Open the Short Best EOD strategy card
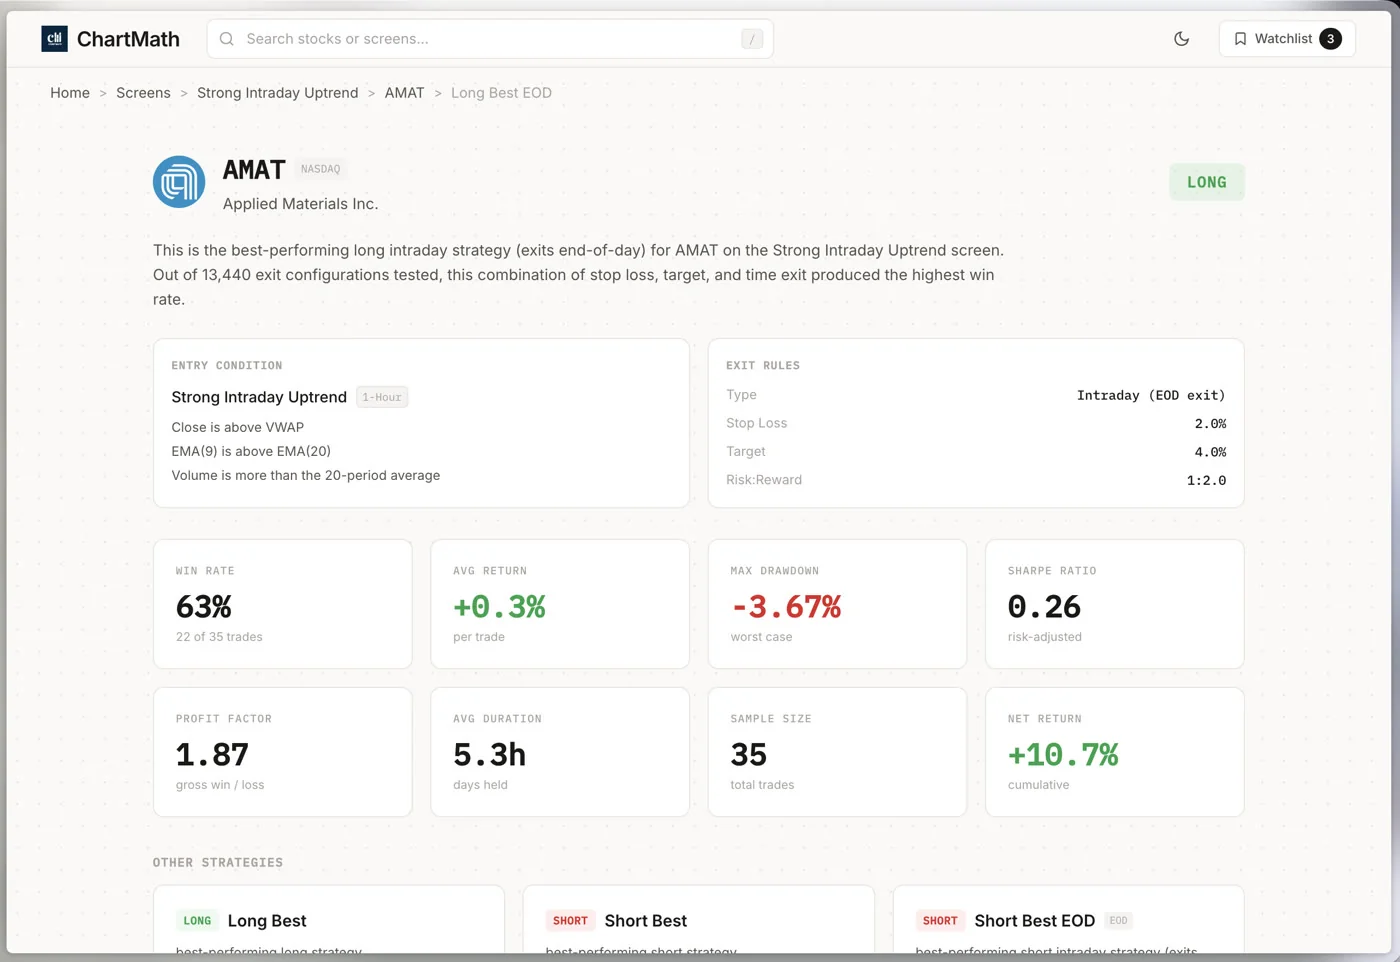The width and height of the screenshot is (1400, 962). (1069, 921)
